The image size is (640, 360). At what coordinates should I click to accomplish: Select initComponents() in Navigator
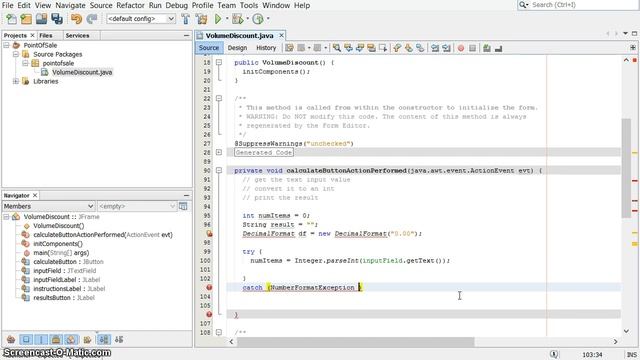click(58, 244)
